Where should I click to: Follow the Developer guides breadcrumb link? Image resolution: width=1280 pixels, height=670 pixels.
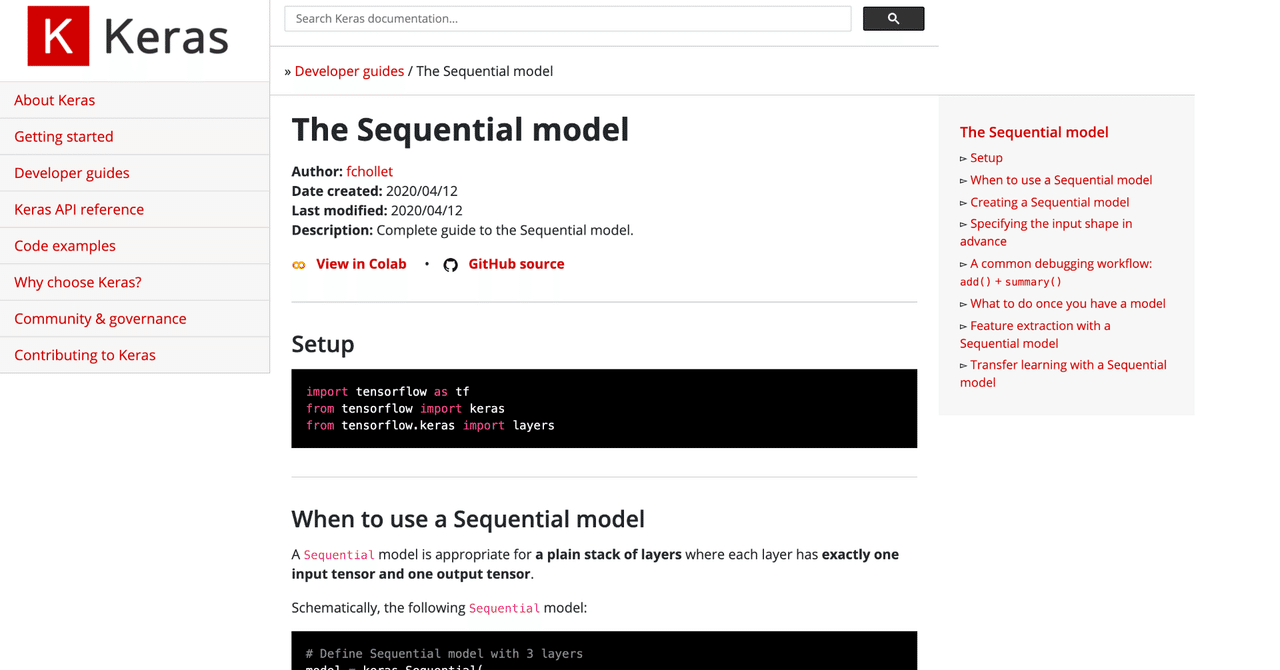(349, 71)
